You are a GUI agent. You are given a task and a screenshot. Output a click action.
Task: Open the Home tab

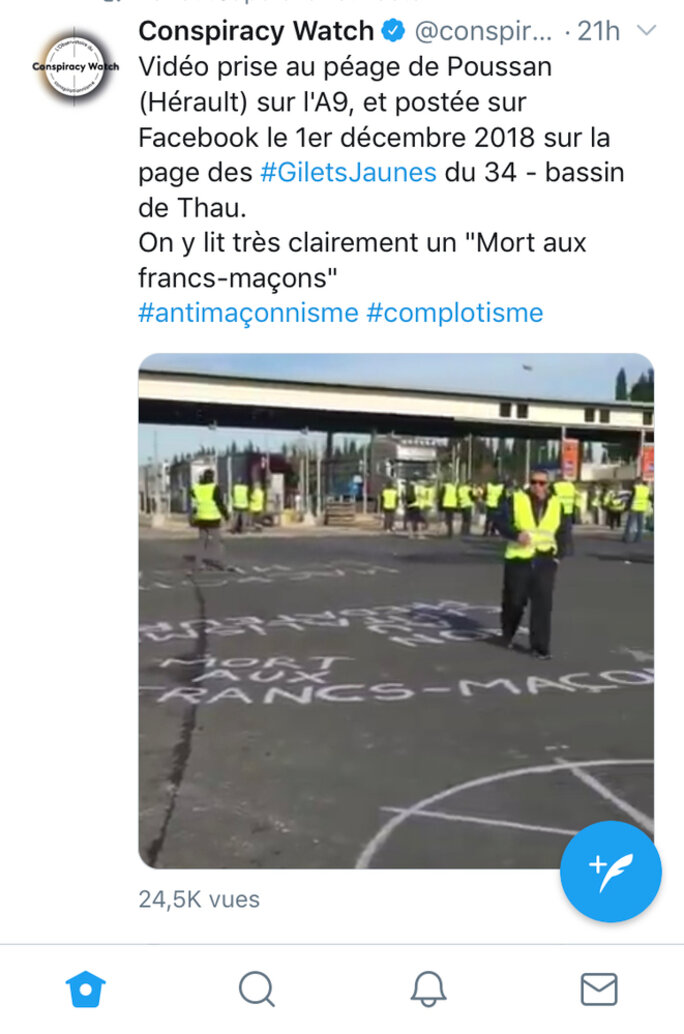[86, 989]
